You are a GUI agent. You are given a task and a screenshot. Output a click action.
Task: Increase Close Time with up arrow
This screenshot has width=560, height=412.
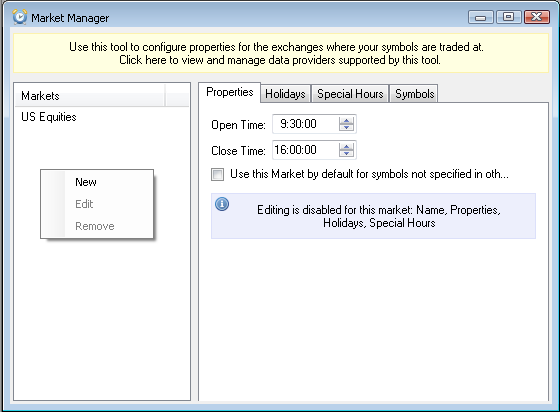point(346,146)
